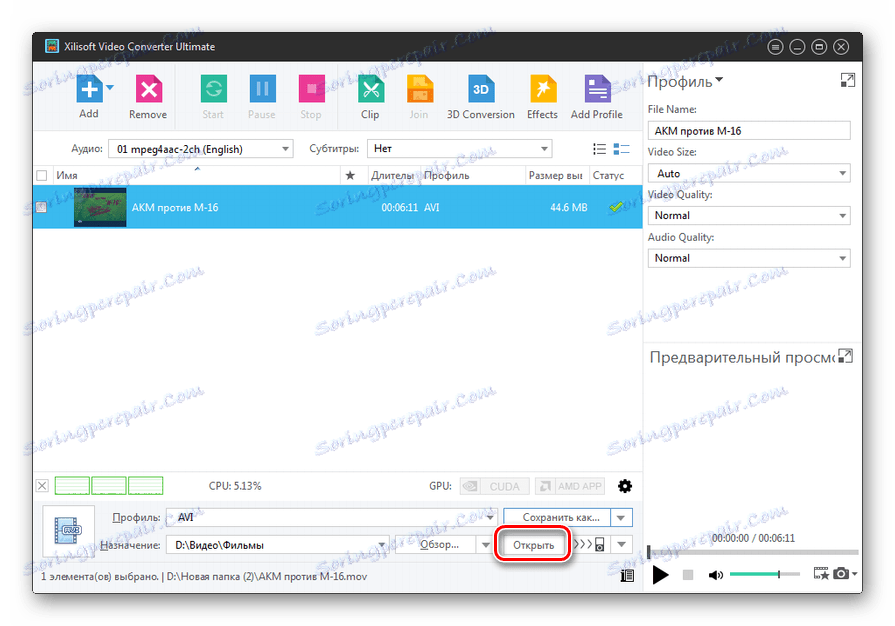Take a snapshot with the camera icon

(841, 574)
